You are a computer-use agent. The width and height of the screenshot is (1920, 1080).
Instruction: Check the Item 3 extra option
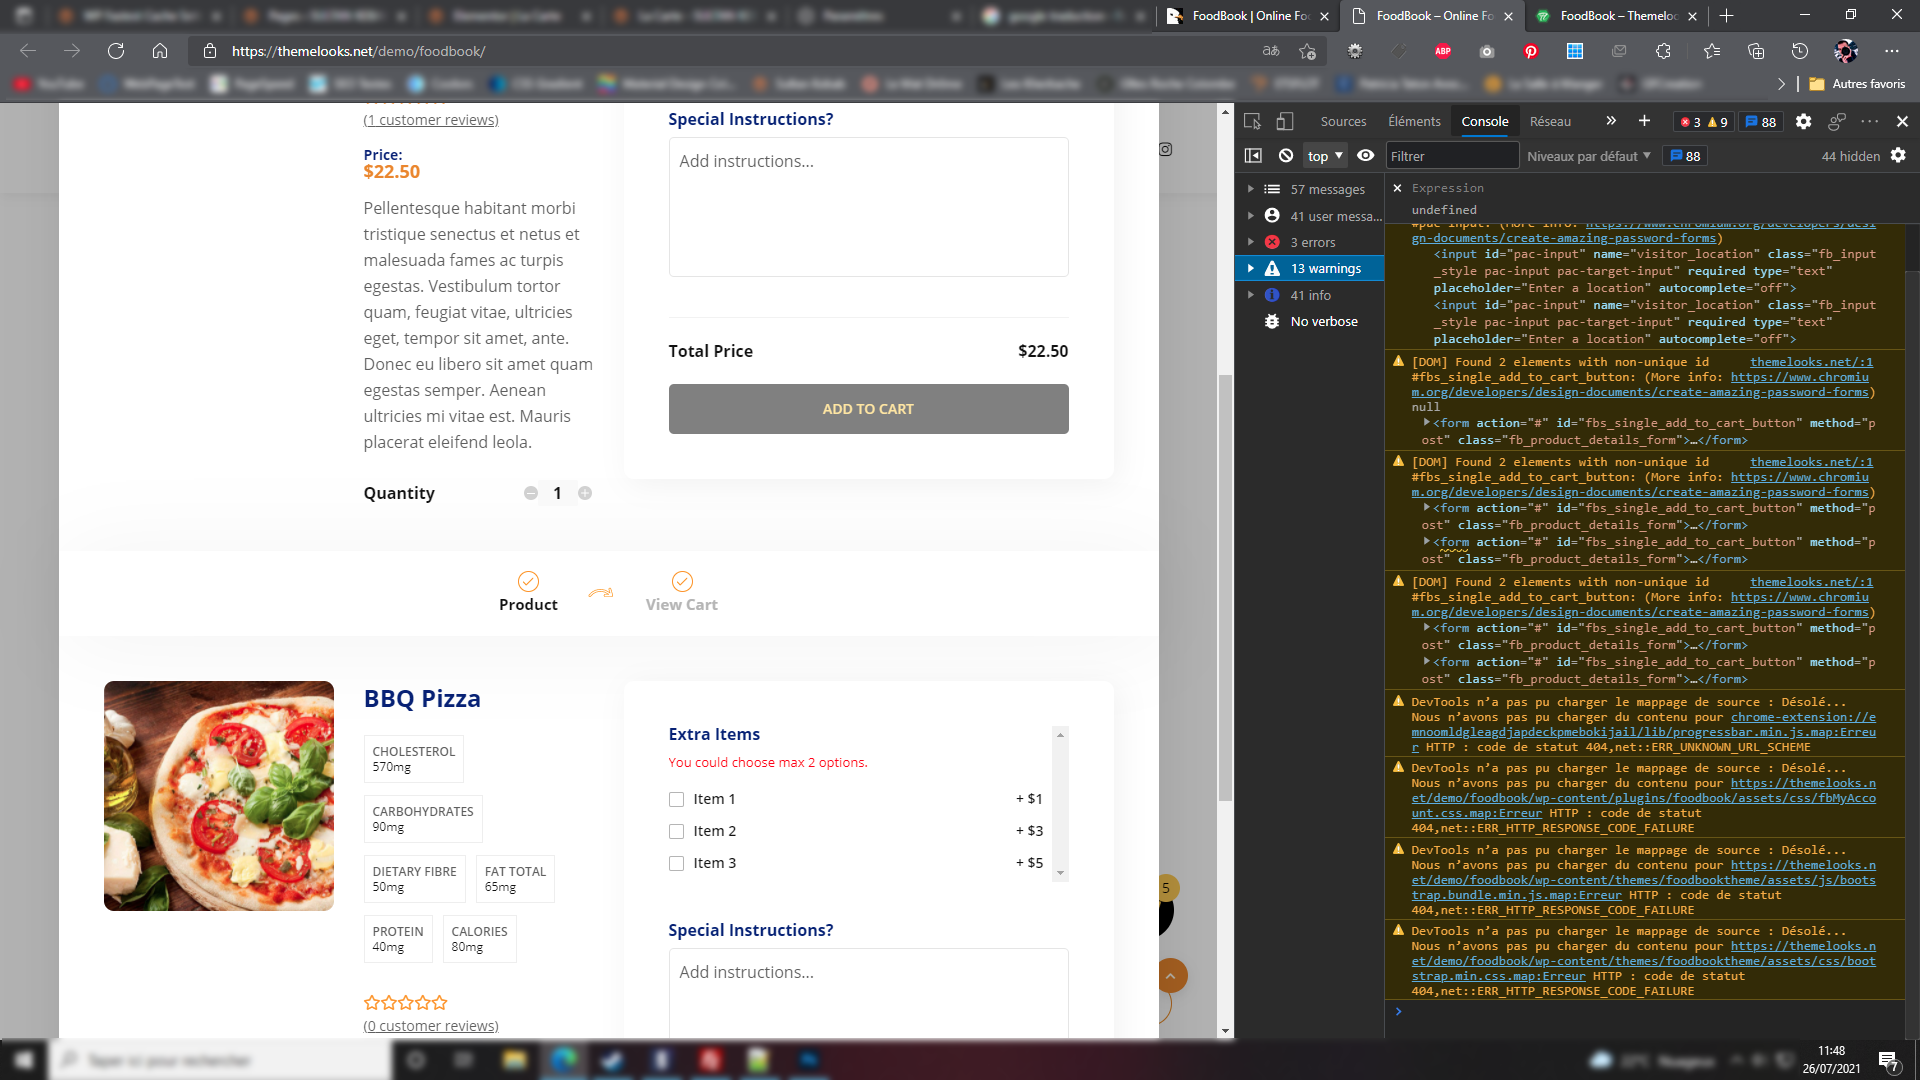676,863
